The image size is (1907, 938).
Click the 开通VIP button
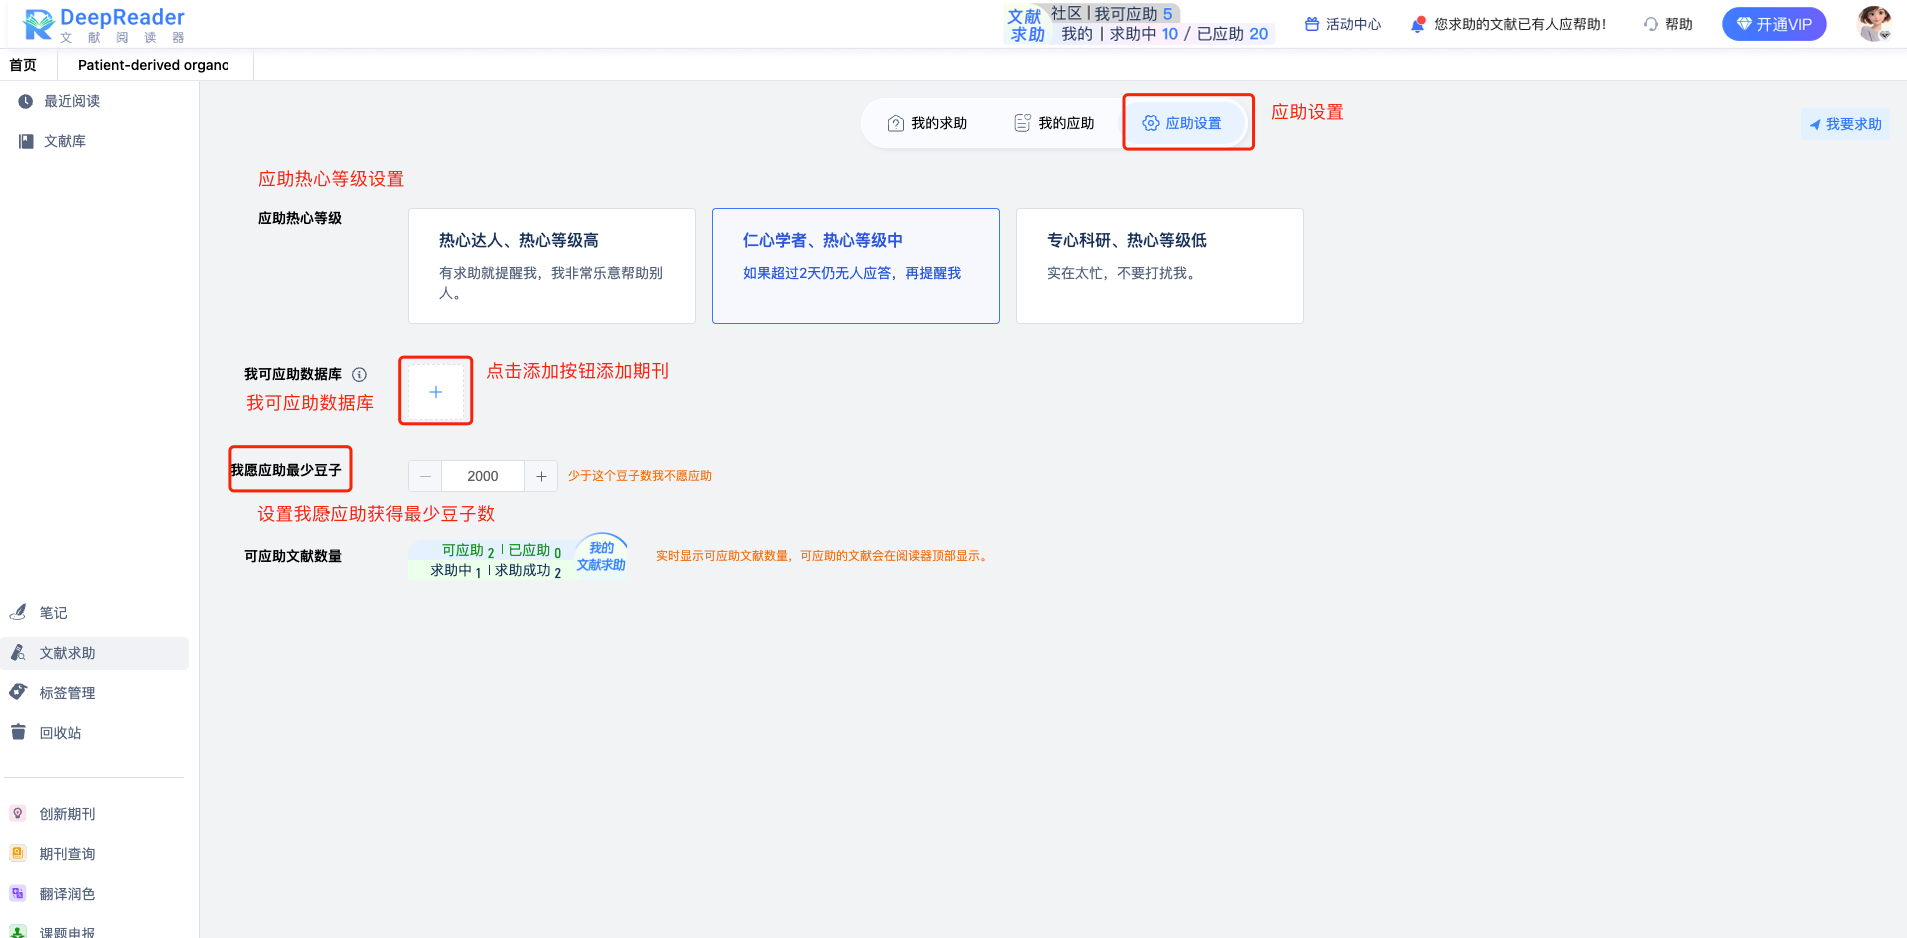[1773, 24]
